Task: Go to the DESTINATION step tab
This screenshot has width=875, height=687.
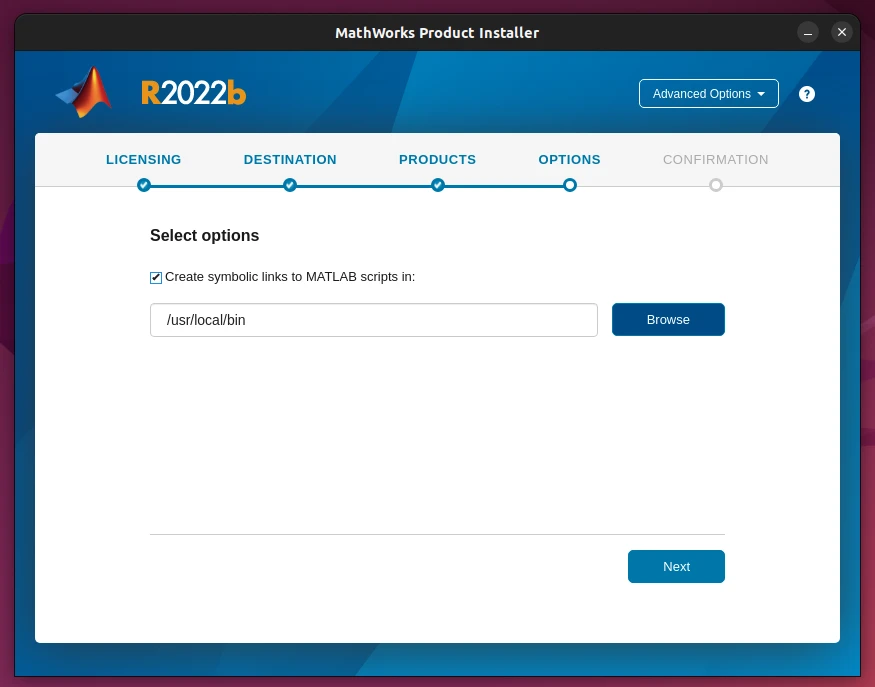Action: 290,160
